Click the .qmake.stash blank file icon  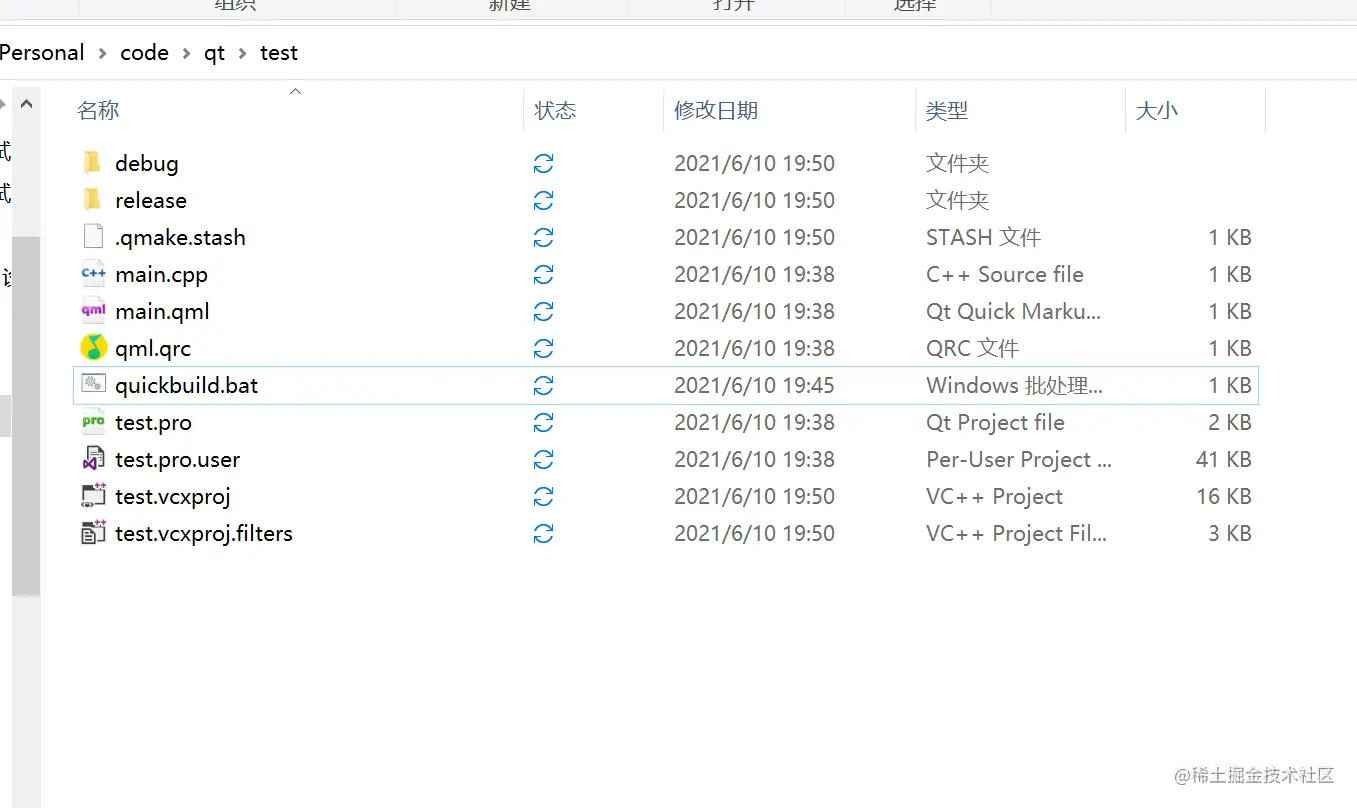point(92,237)
